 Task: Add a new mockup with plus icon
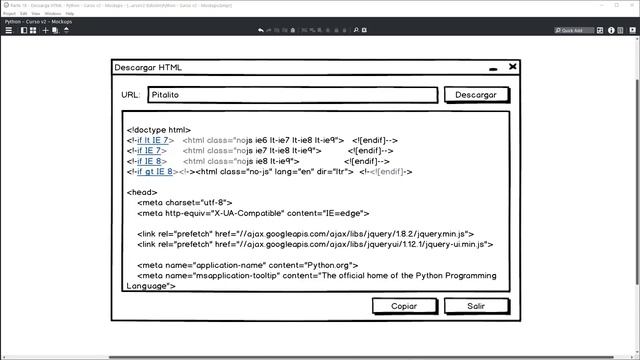(45, 30)
